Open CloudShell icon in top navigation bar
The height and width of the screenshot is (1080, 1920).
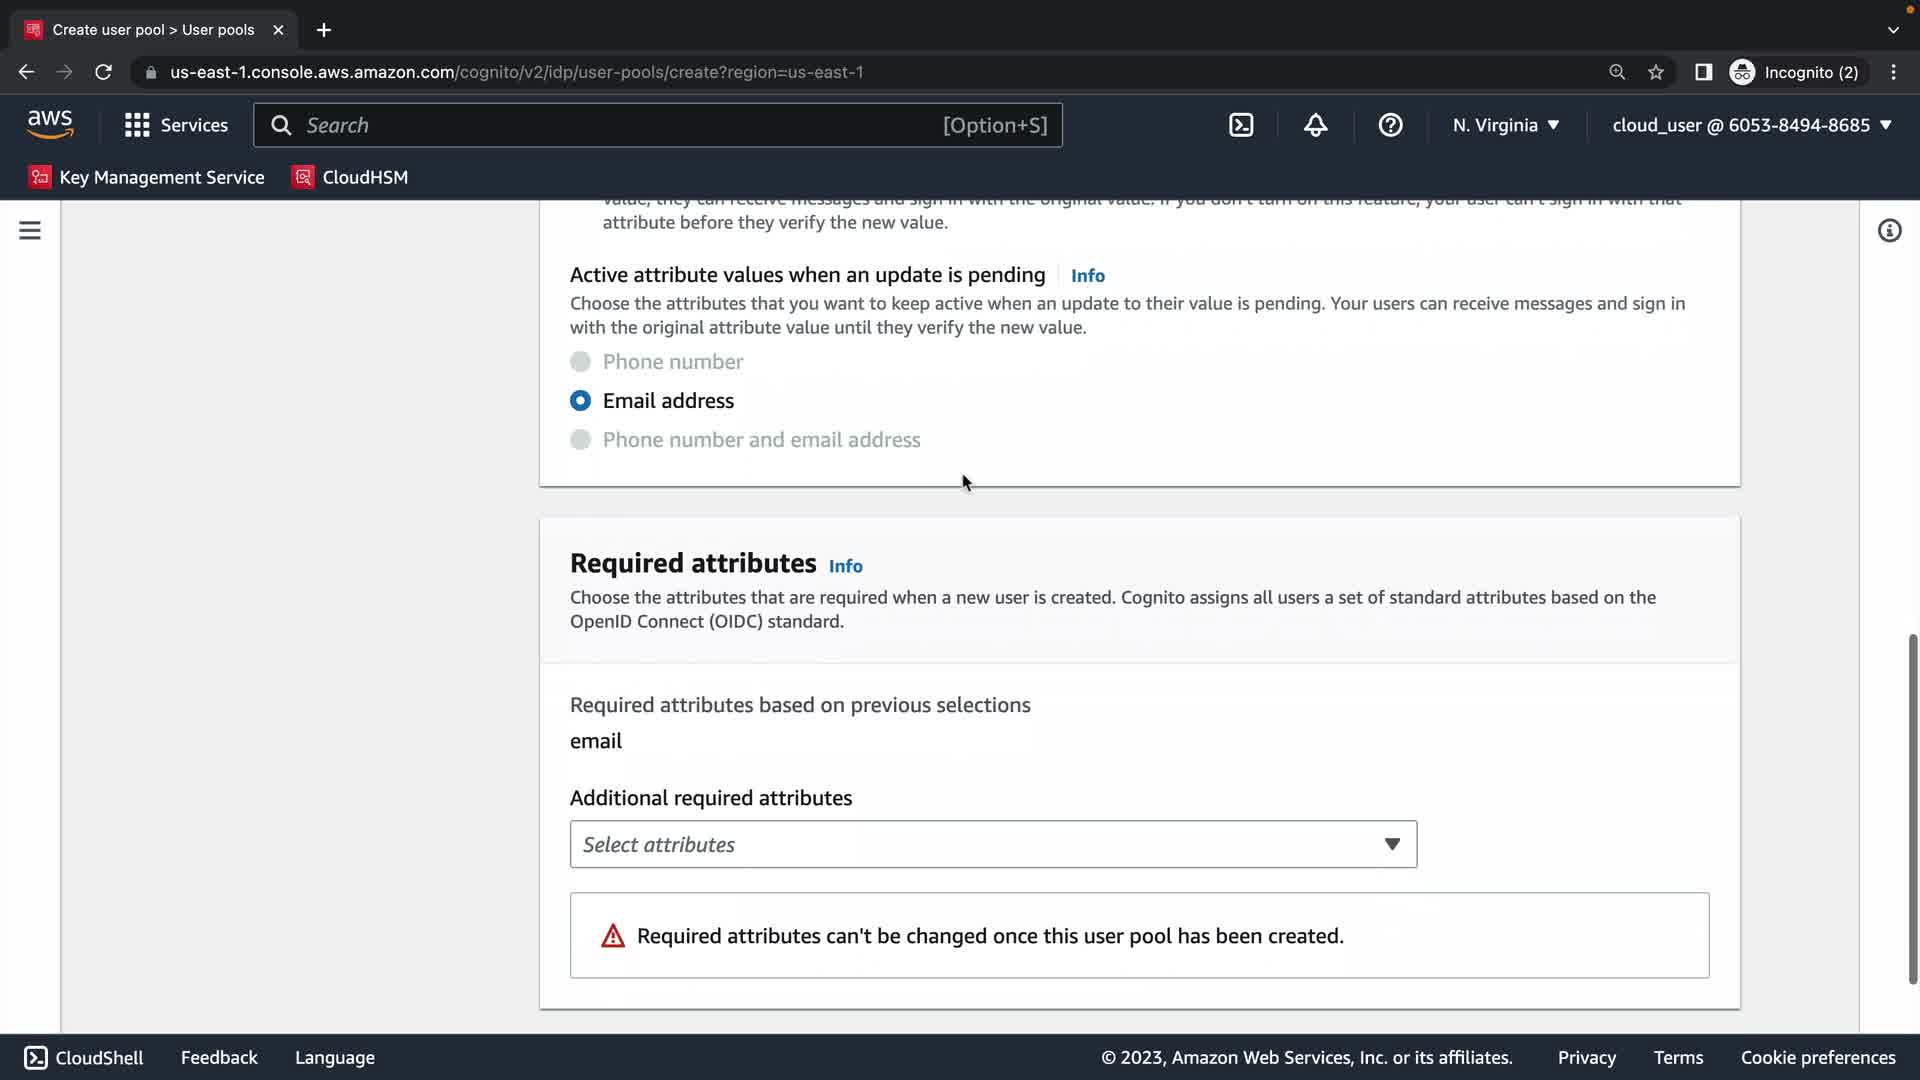(x=1241, y=125)
